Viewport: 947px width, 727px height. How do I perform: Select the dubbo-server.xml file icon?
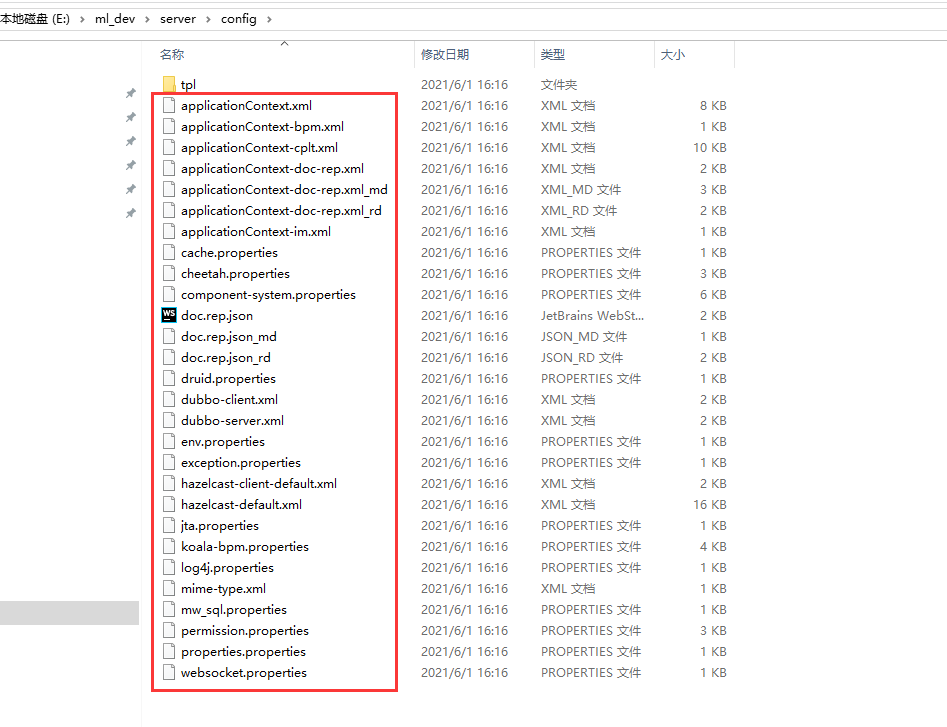tap(169, 420)
